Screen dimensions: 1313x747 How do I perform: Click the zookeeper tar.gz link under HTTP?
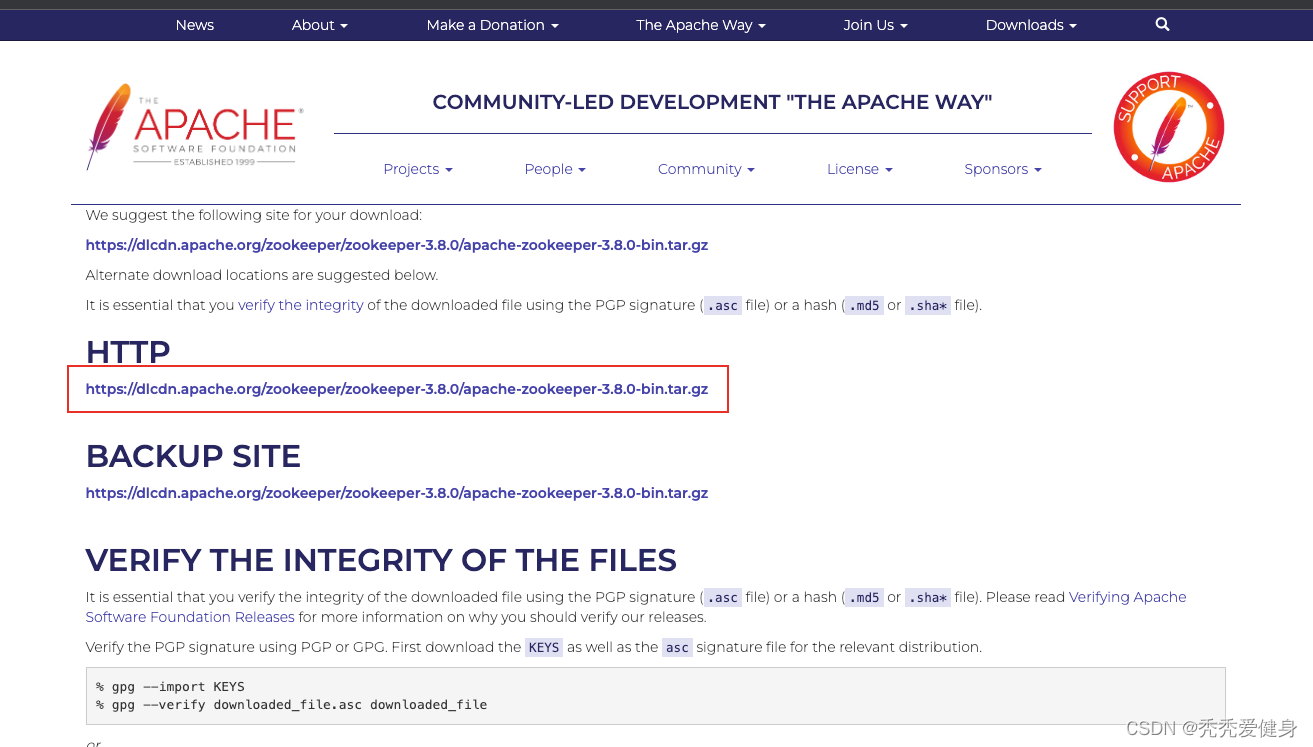pyautogui.click(x=397, y=389)
